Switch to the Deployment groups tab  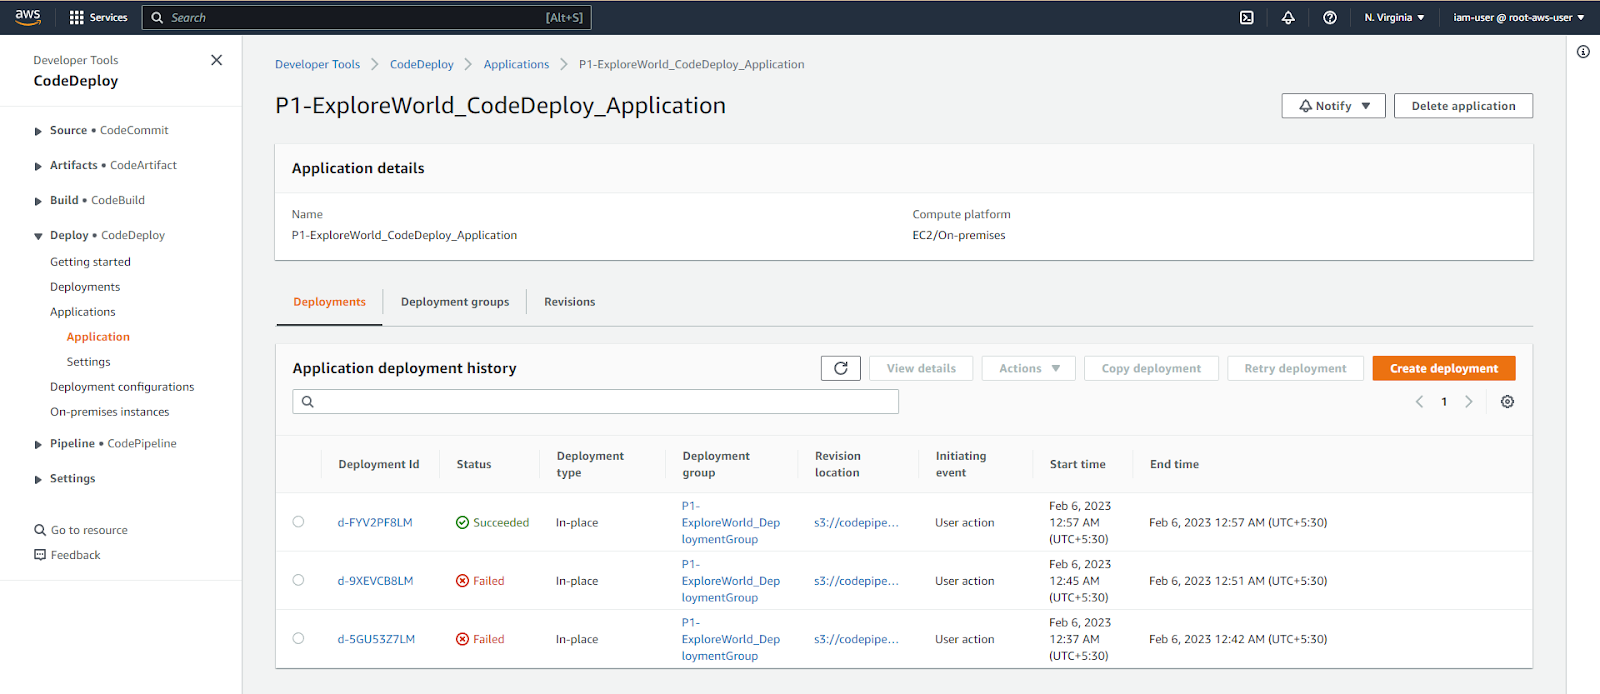pyautogui.click(x=455, y=302)
